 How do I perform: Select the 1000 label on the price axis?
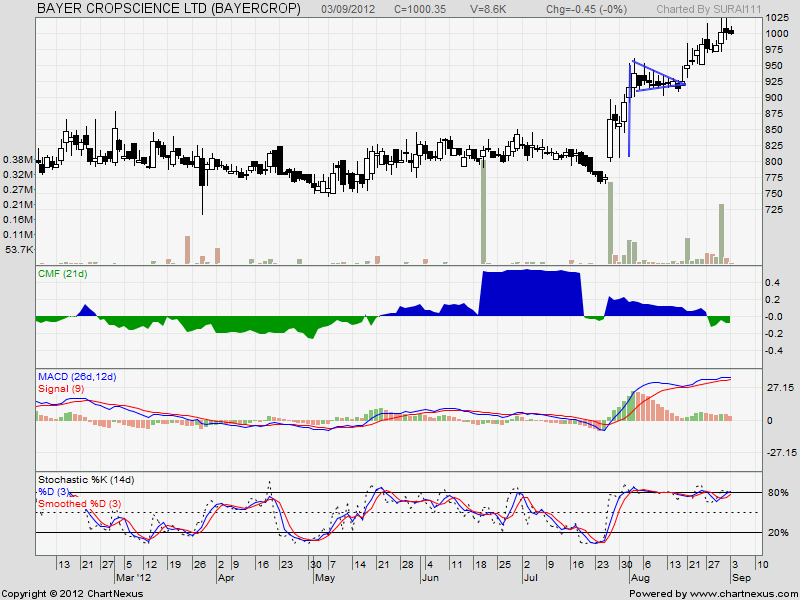[x=777, y=34]
